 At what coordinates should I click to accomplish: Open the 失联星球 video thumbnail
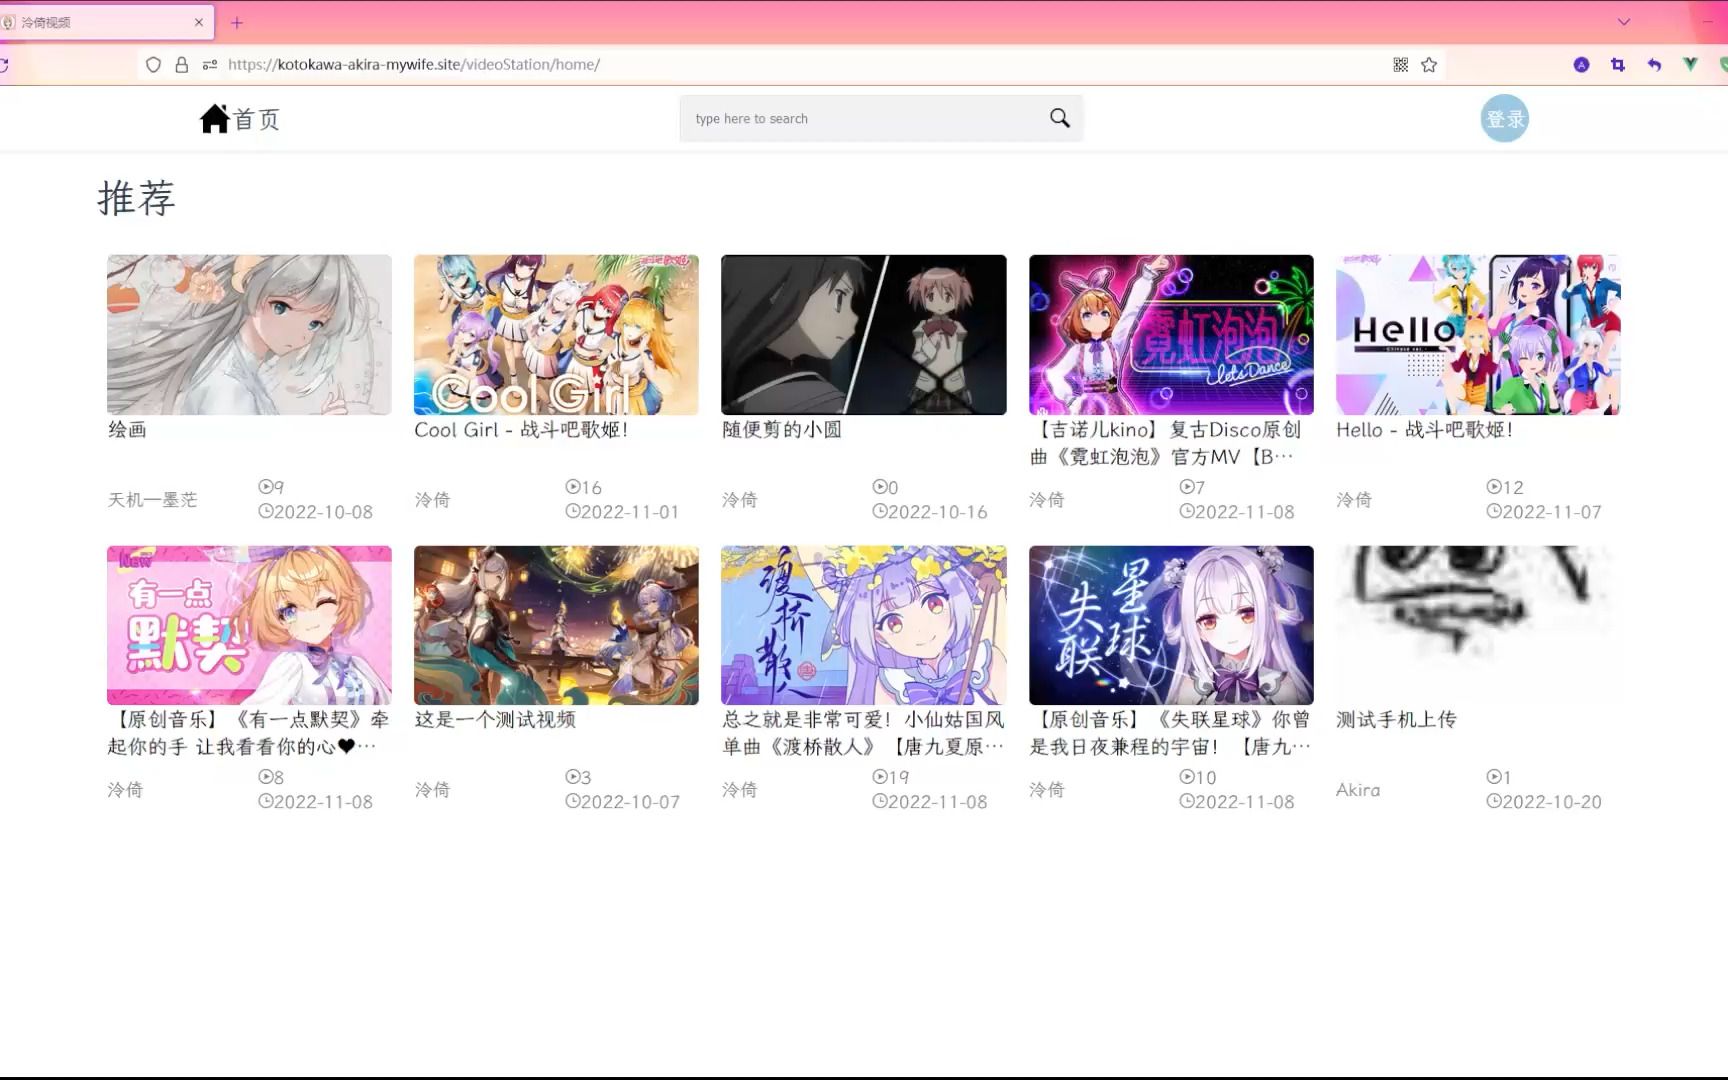(1171, 625)
